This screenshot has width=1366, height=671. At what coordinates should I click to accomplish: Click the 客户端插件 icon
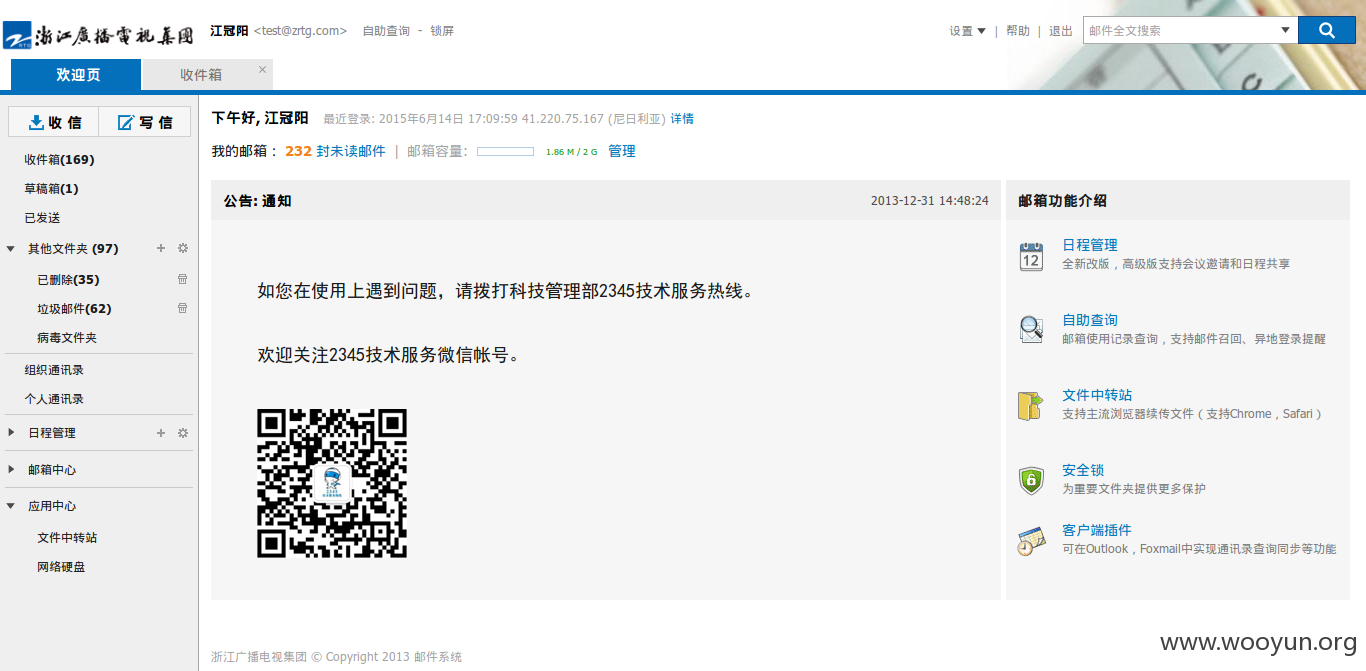[1031, 541]
